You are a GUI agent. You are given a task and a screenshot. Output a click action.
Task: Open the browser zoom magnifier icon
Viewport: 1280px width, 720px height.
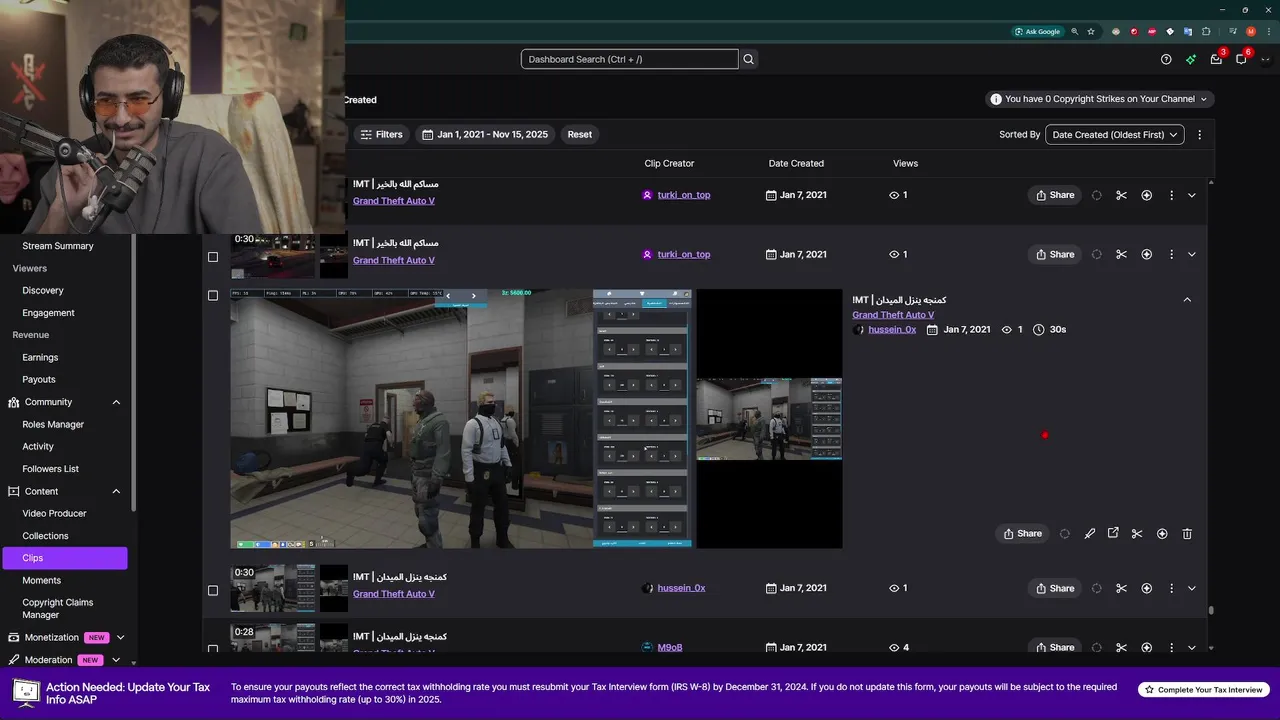pyautogui.click(x=1075, y=31)
